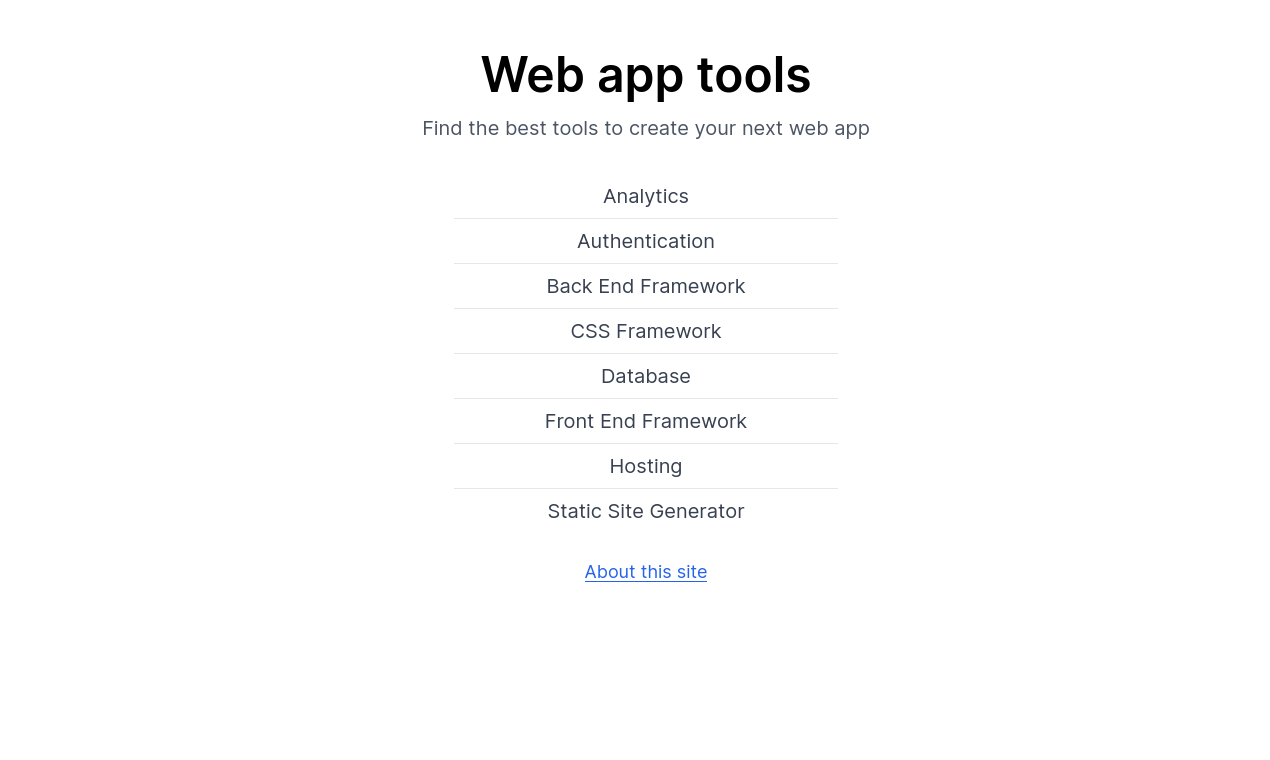Pick Database from the tools list
The width and height of the screenshot is (1270, 760).
(645, 376)
